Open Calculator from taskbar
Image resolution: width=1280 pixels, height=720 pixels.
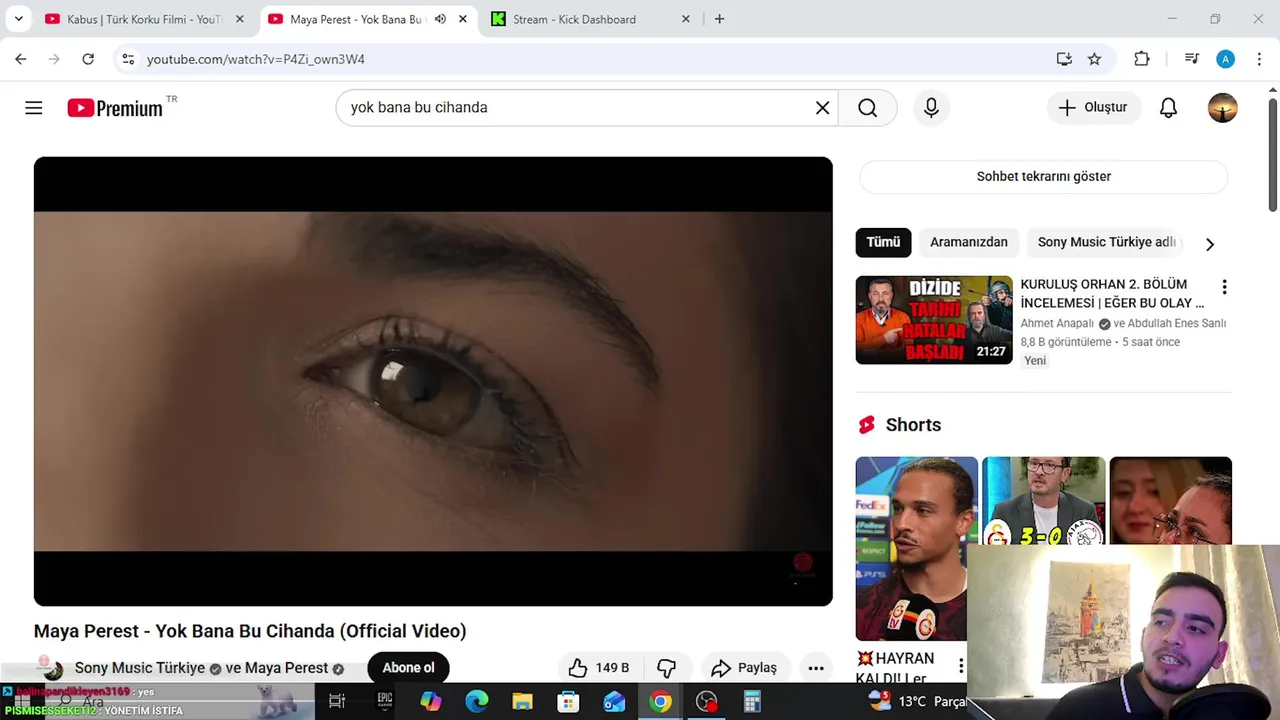pyautogui.click(x=752, y=702)
